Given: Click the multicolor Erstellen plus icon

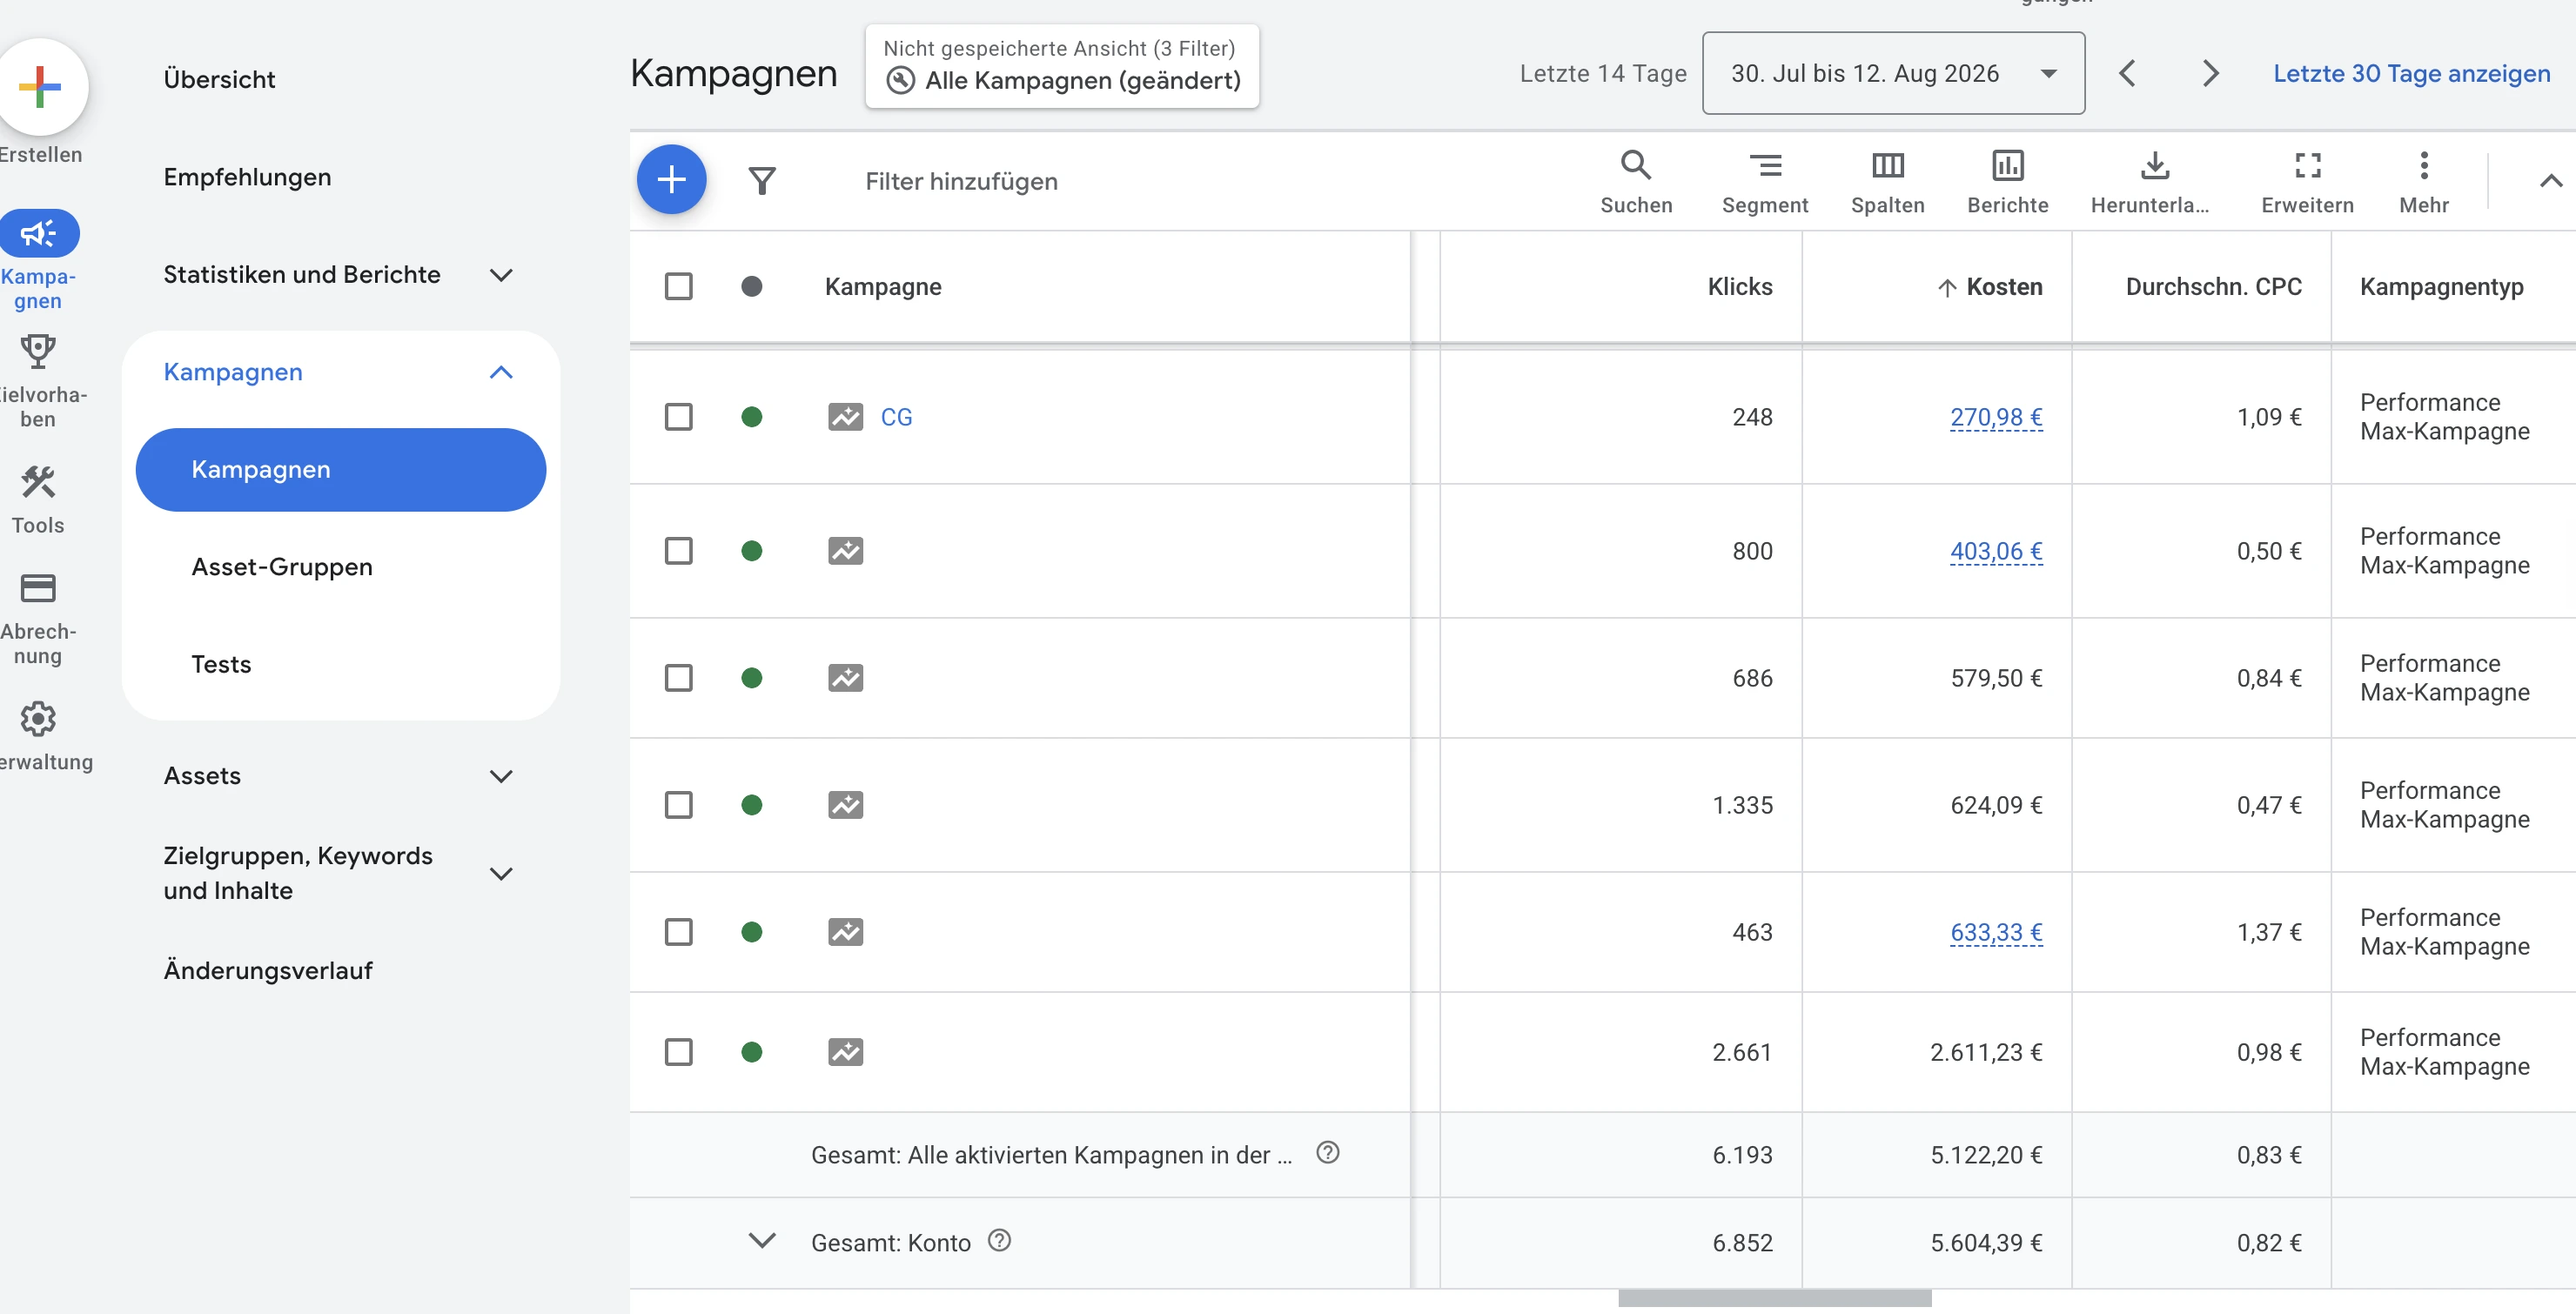Looking at the screenshot, I should (x=40, y=86).
